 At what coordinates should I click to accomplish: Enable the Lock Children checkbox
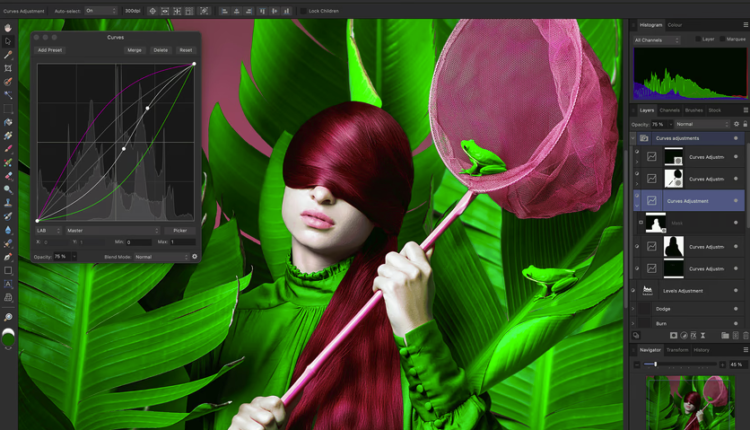coord(304,10)
